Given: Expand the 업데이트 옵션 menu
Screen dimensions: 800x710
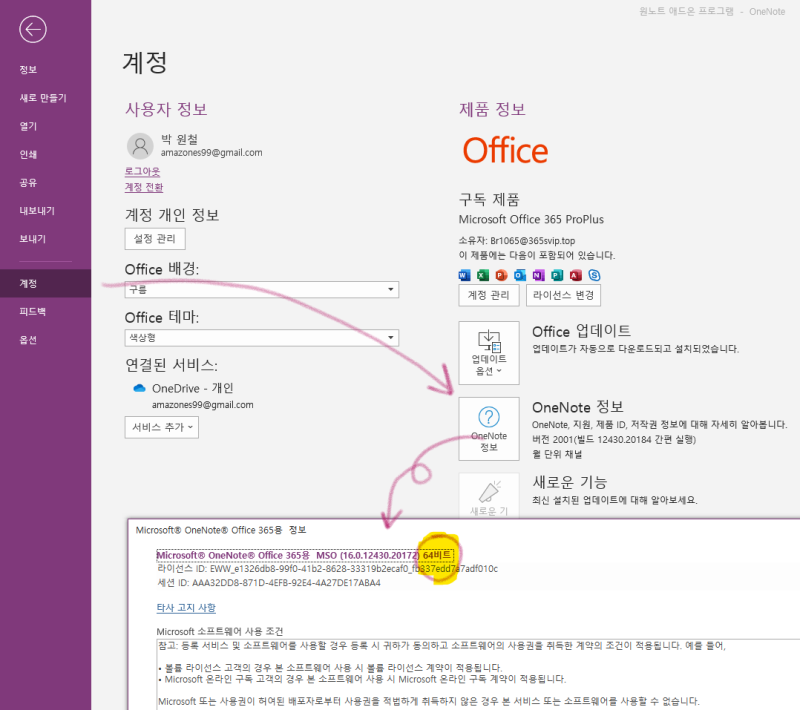Looking at the screenshot, I should coord(488,352).
